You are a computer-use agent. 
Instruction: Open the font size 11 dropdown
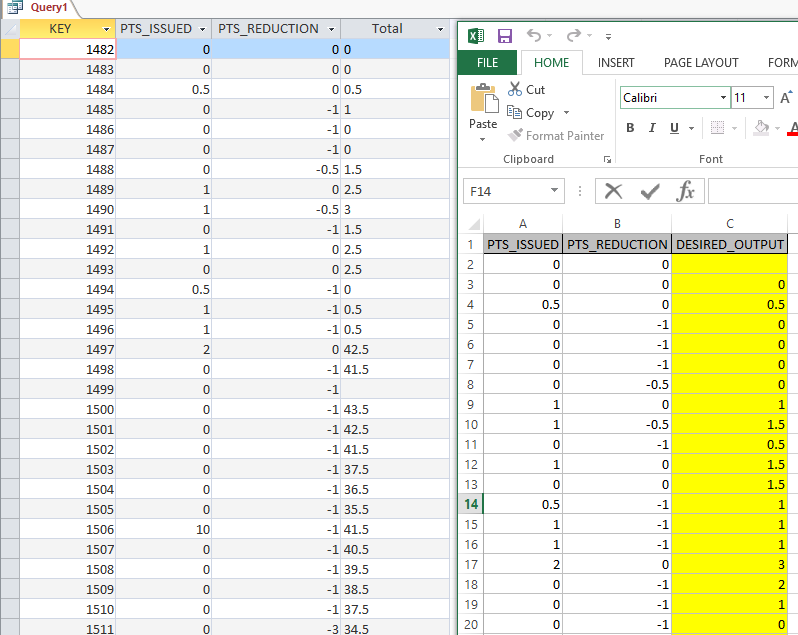tap(766, 98)
